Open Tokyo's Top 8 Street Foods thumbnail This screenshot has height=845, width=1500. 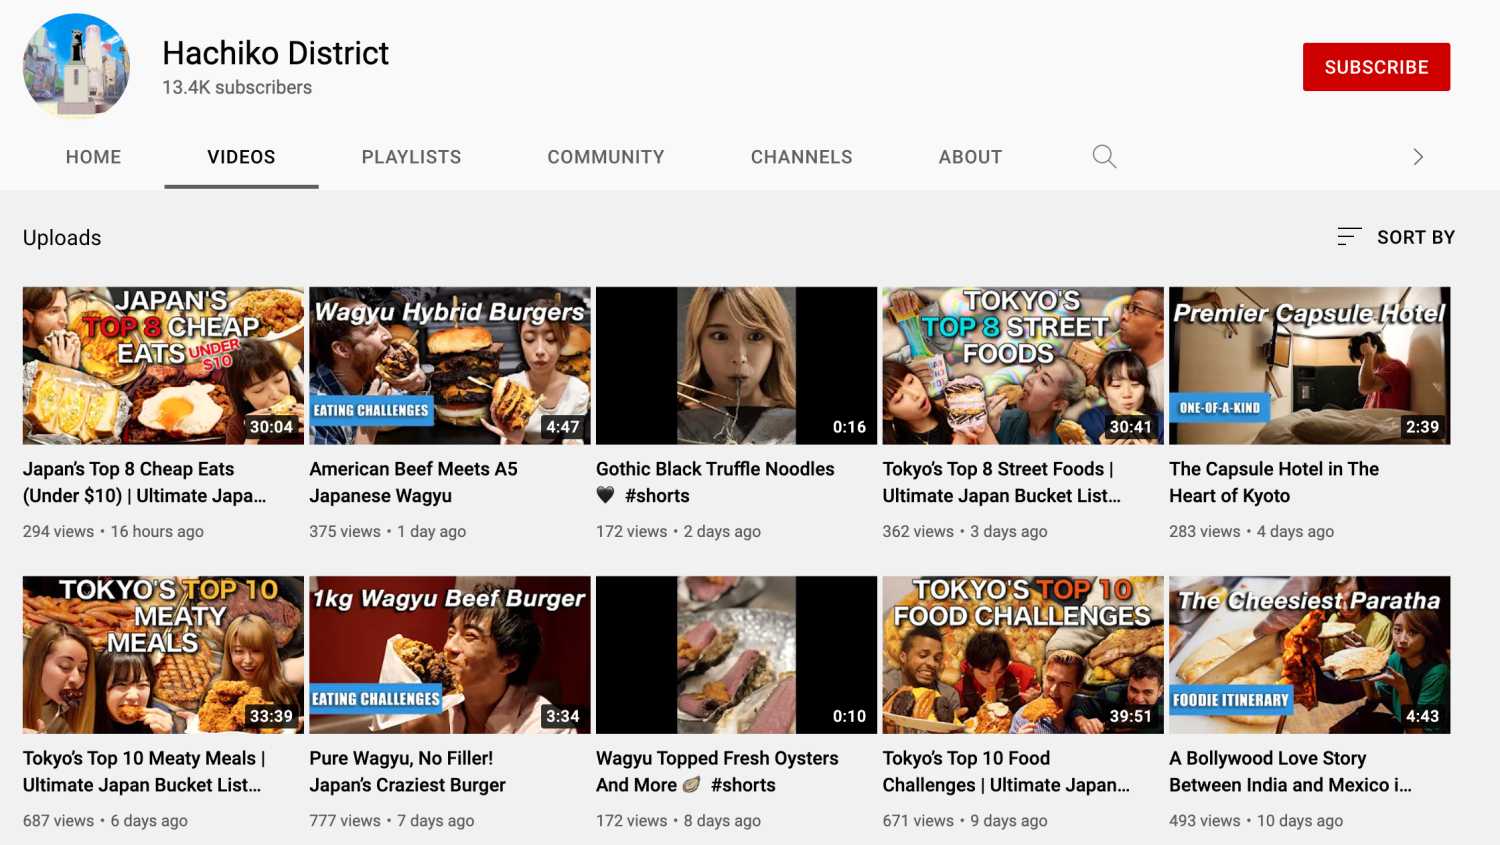click(1022, 366)
